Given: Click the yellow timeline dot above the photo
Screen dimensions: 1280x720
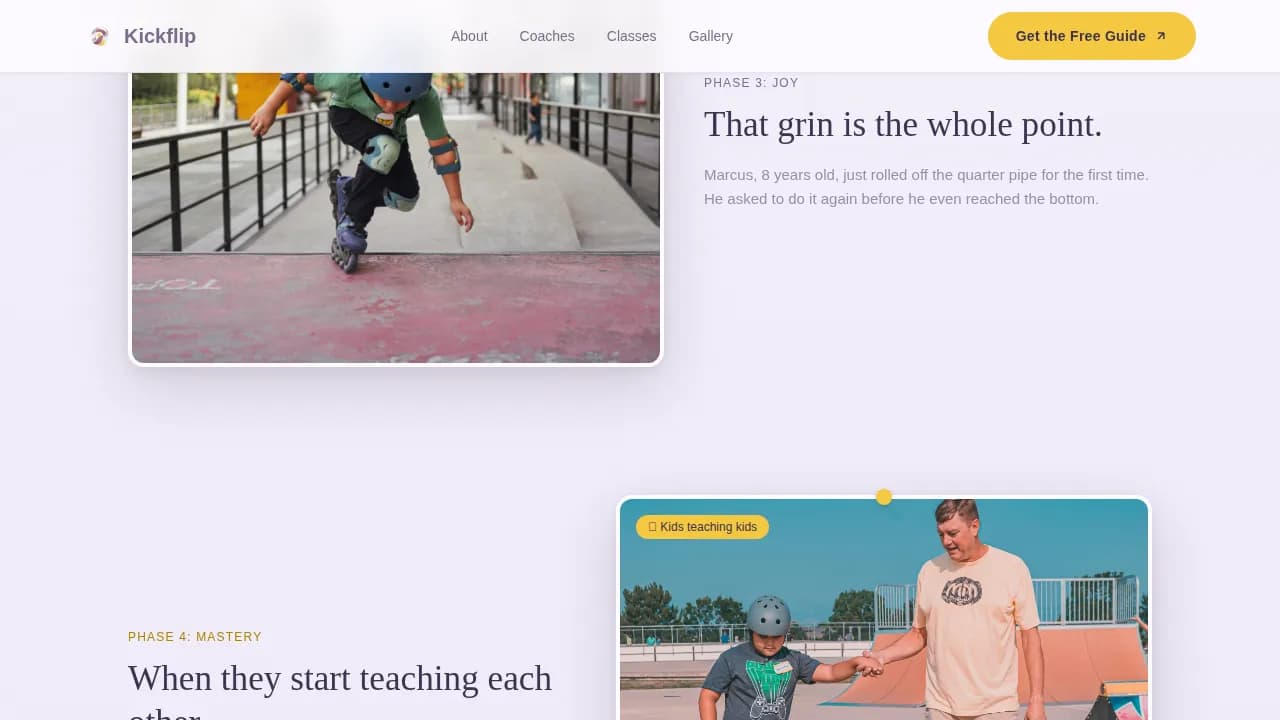Looking at the screenshot, I should pos(884,497).
